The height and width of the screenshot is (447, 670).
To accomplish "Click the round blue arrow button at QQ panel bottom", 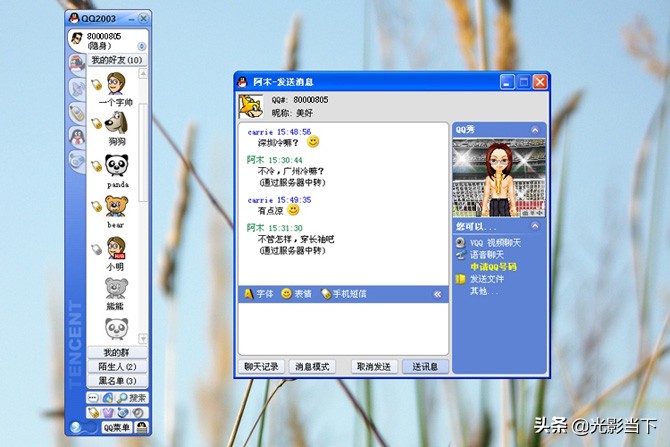I will pos(76,427).
